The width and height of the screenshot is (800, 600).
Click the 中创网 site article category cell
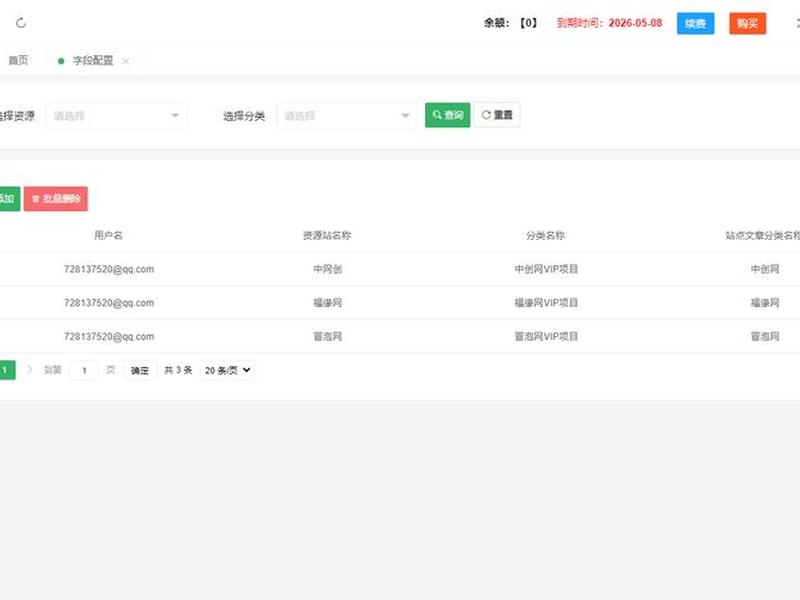coord(765,269)
